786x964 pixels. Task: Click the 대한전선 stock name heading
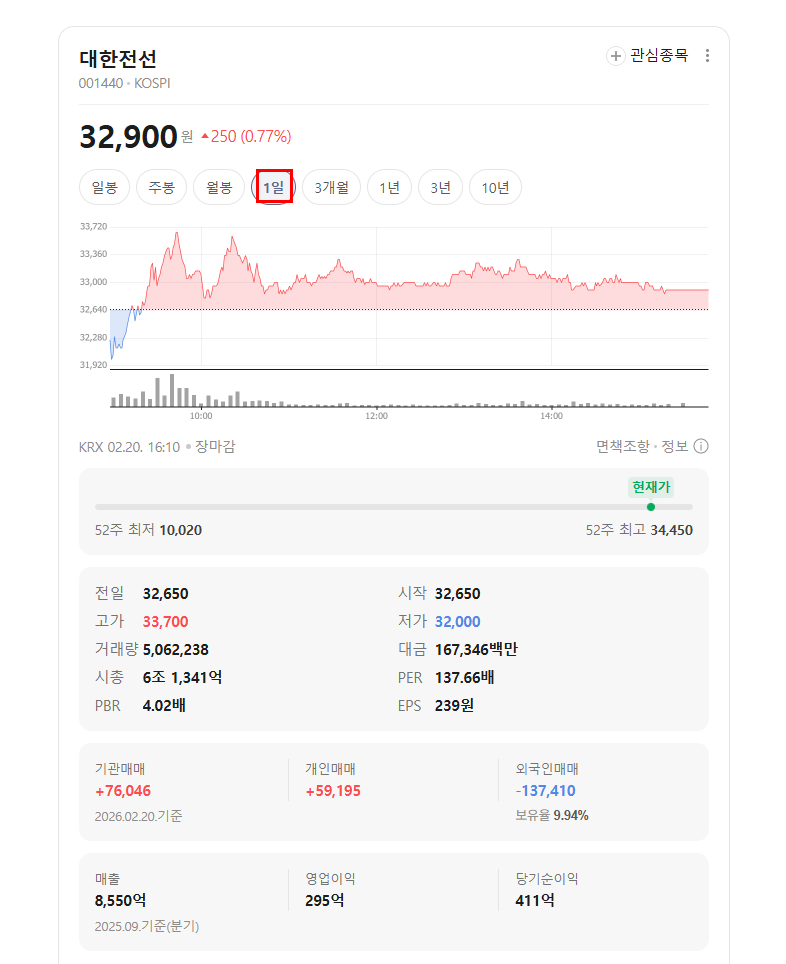[118, 59]
